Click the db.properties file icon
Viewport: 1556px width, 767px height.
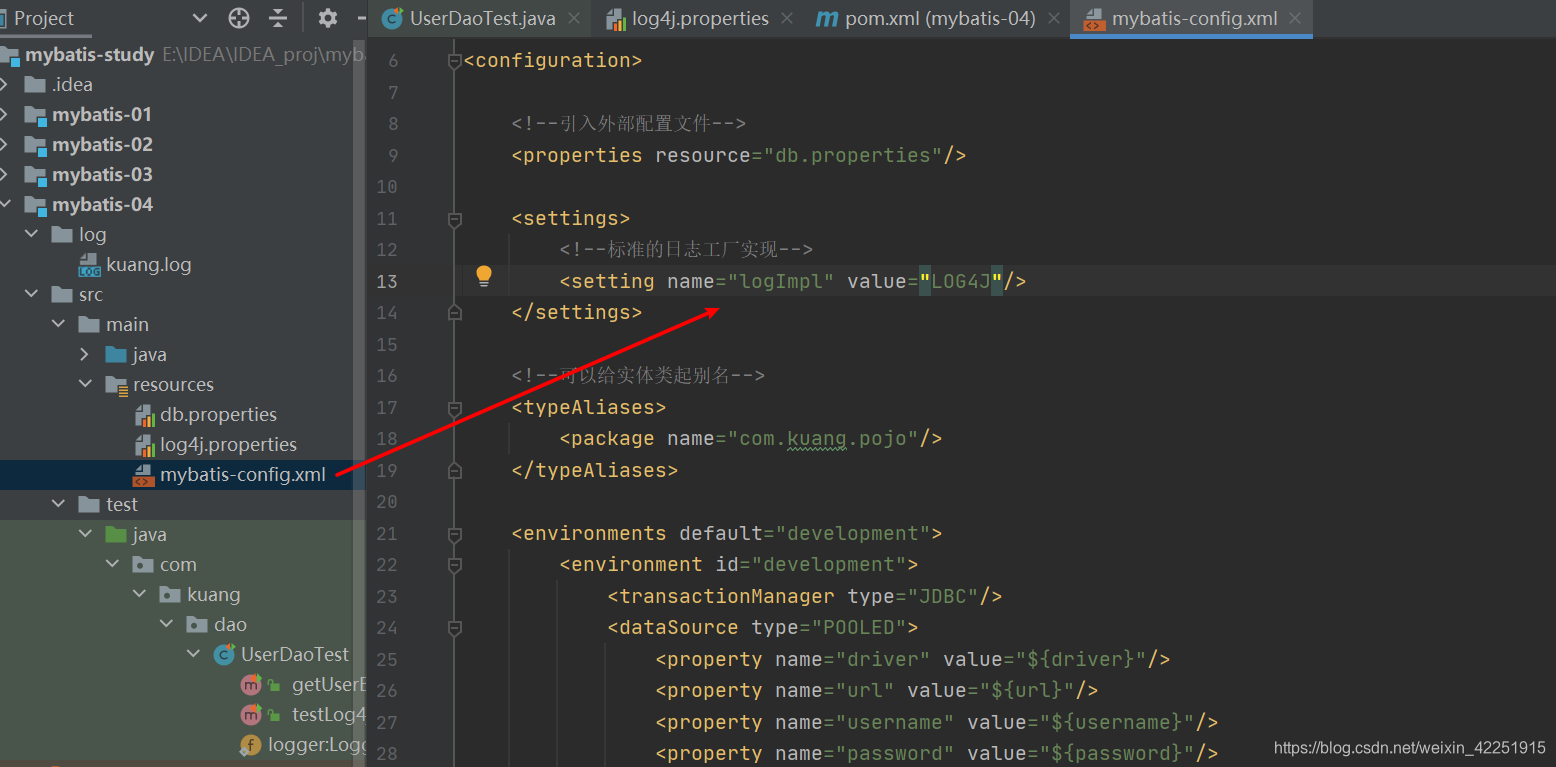pos(144,415)
